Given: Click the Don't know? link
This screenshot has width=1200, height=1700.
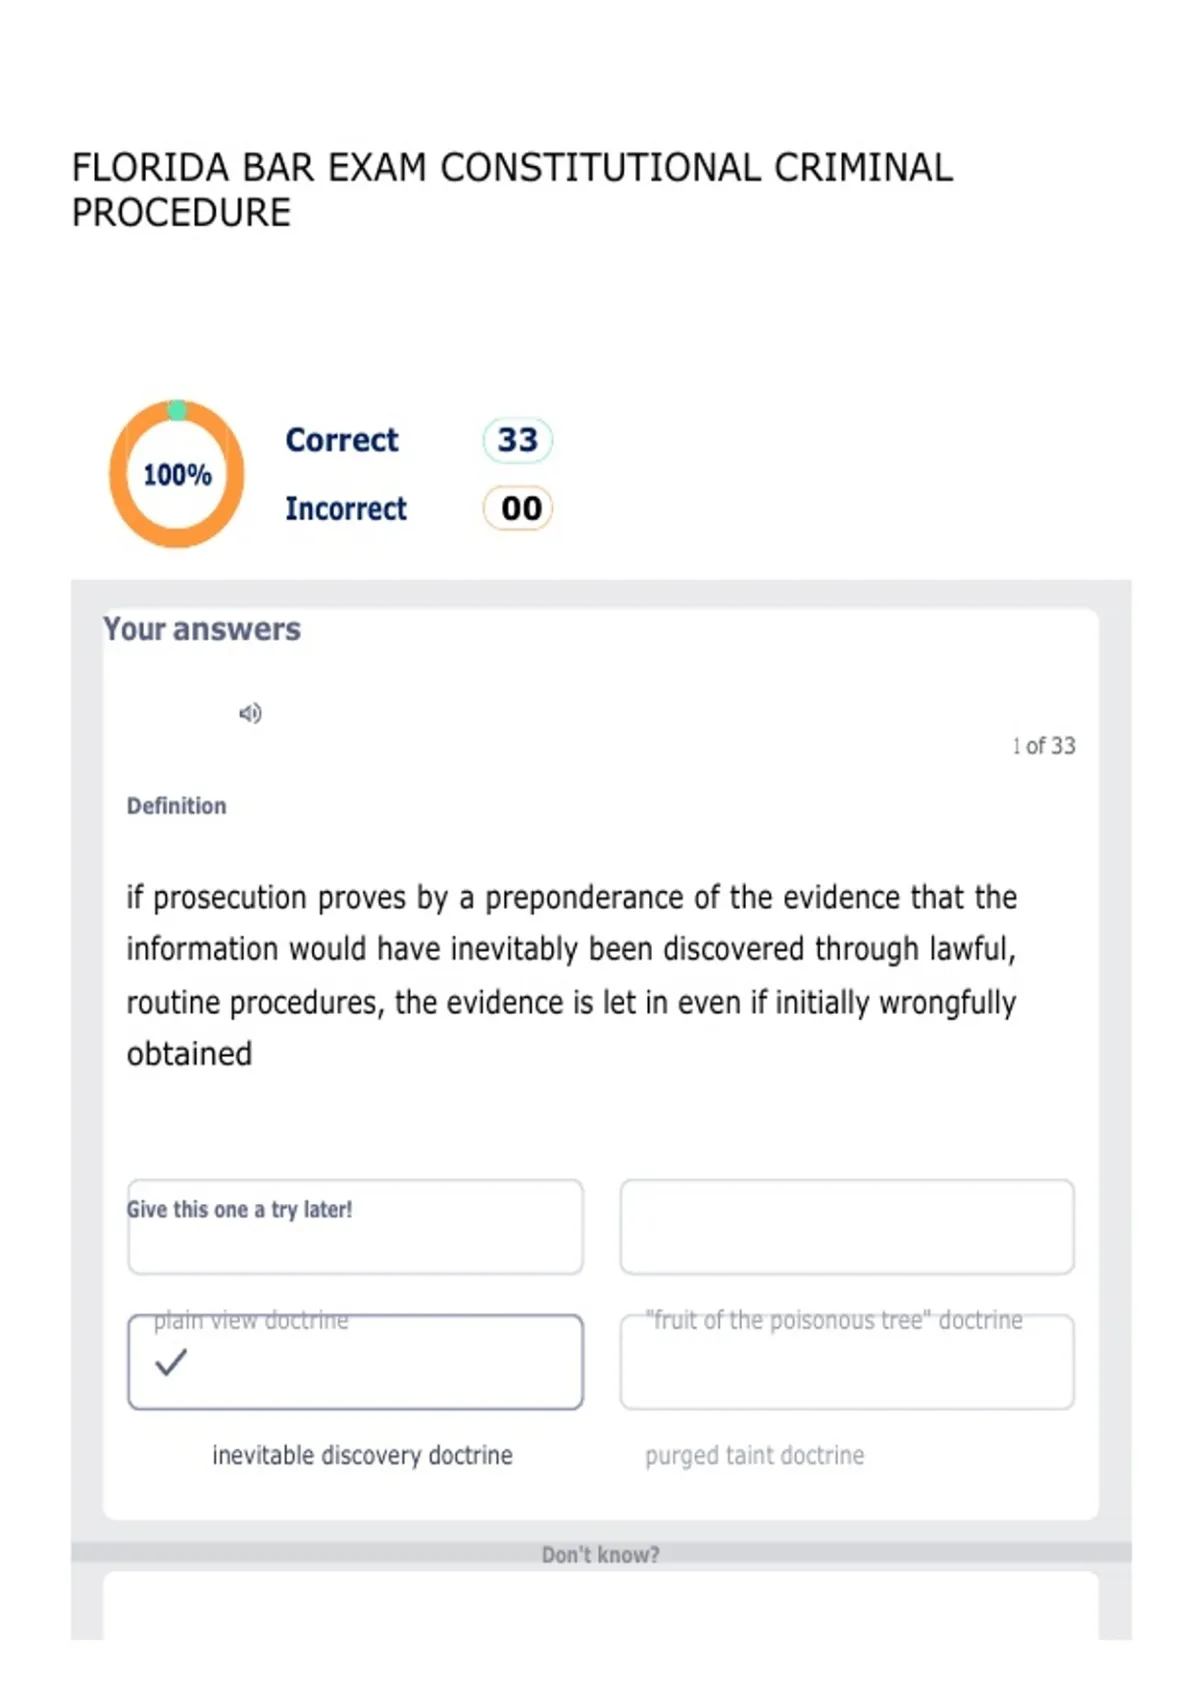Looking at the screenshot, I should (600, 1555).
